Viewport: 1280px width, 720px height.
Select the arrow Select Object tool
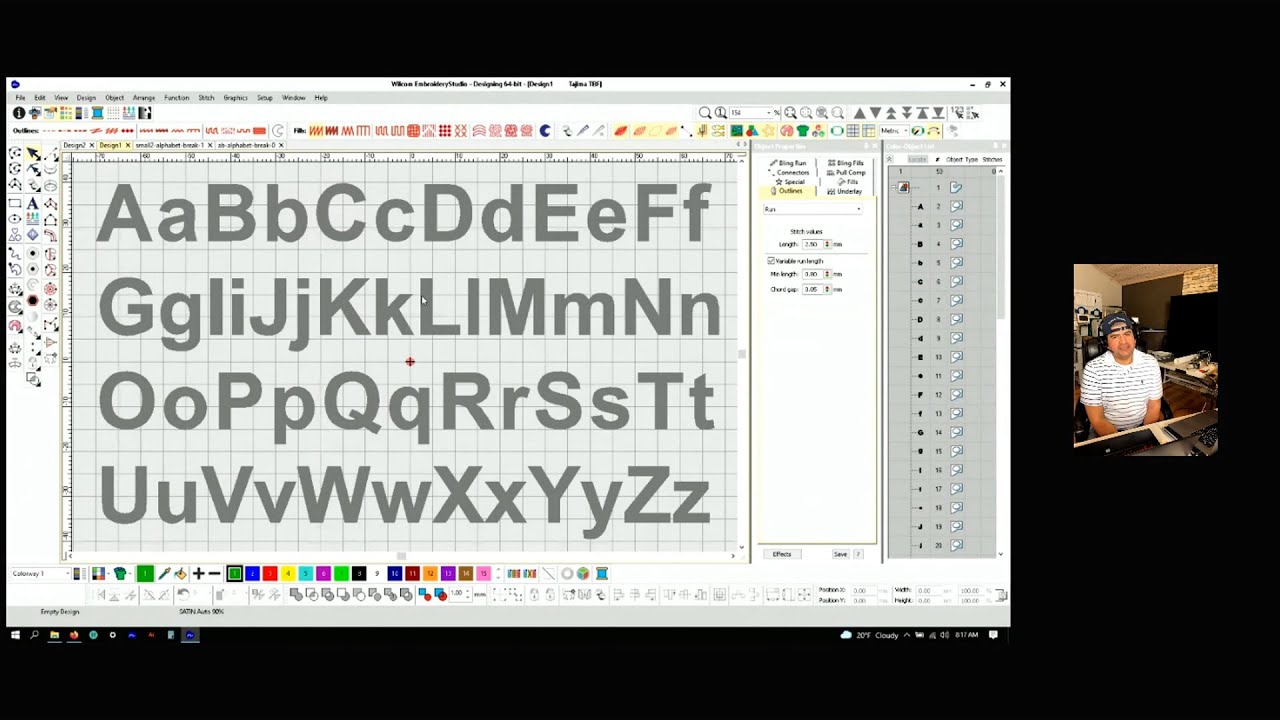tap(33, 153)
